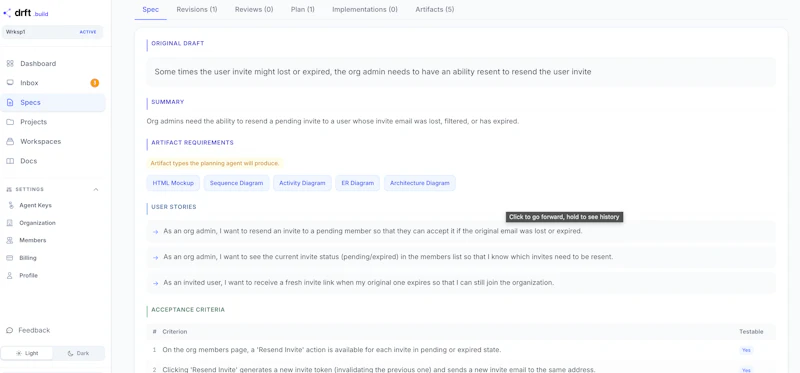The width and height of the screenshot is (800, 373).
Task: Switch to Light theme
Action: point(27,353)
